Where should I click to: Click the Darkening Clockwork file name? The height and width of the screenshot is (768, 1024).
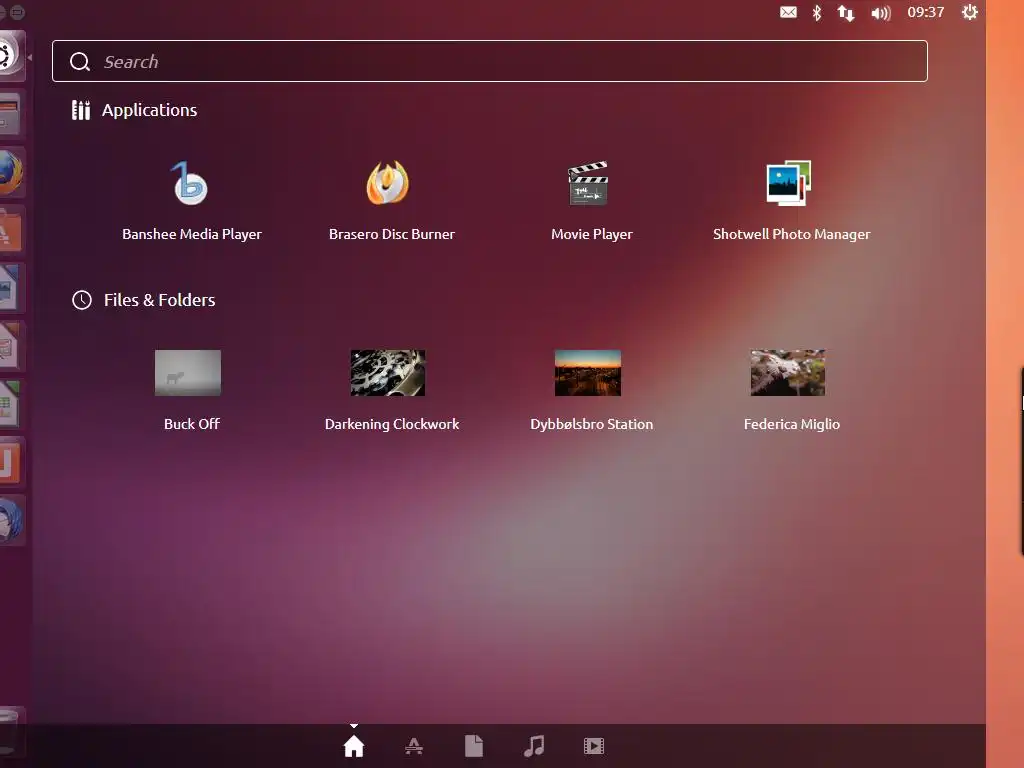coord(392,424)
